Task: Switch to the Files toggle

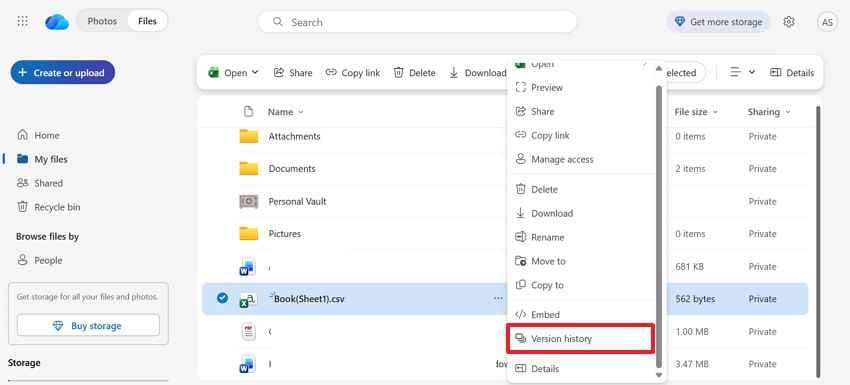Action: (147, 21)
